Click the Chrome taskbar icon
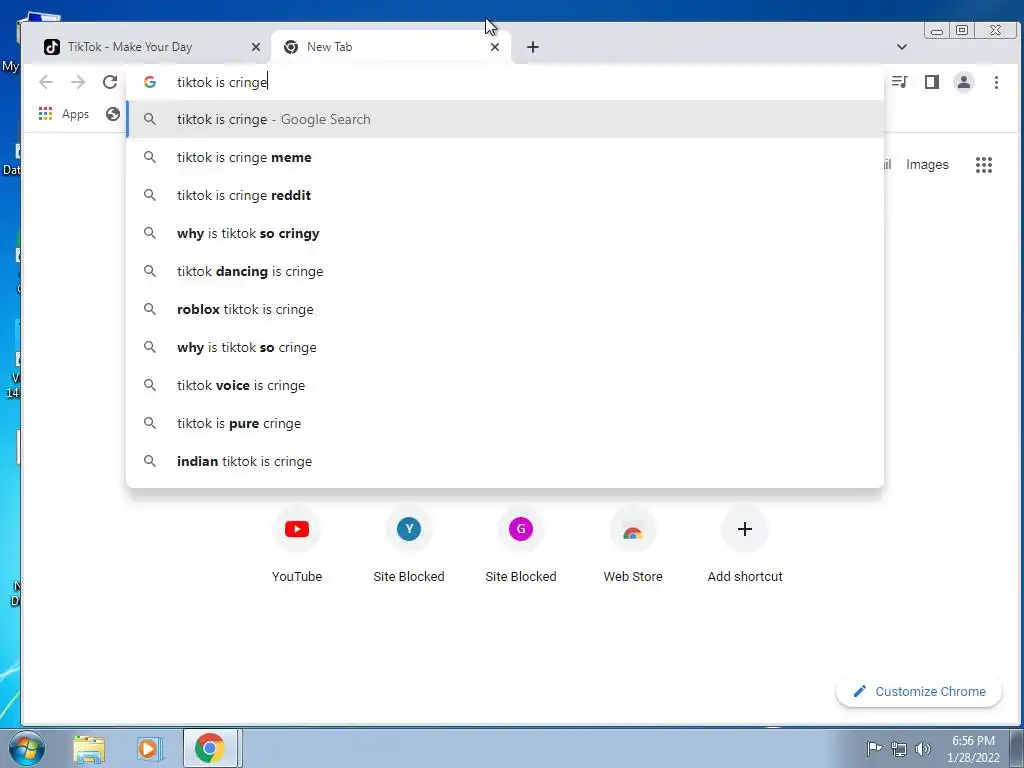The height and width of the screenshot is (768, 1024). 210,748
